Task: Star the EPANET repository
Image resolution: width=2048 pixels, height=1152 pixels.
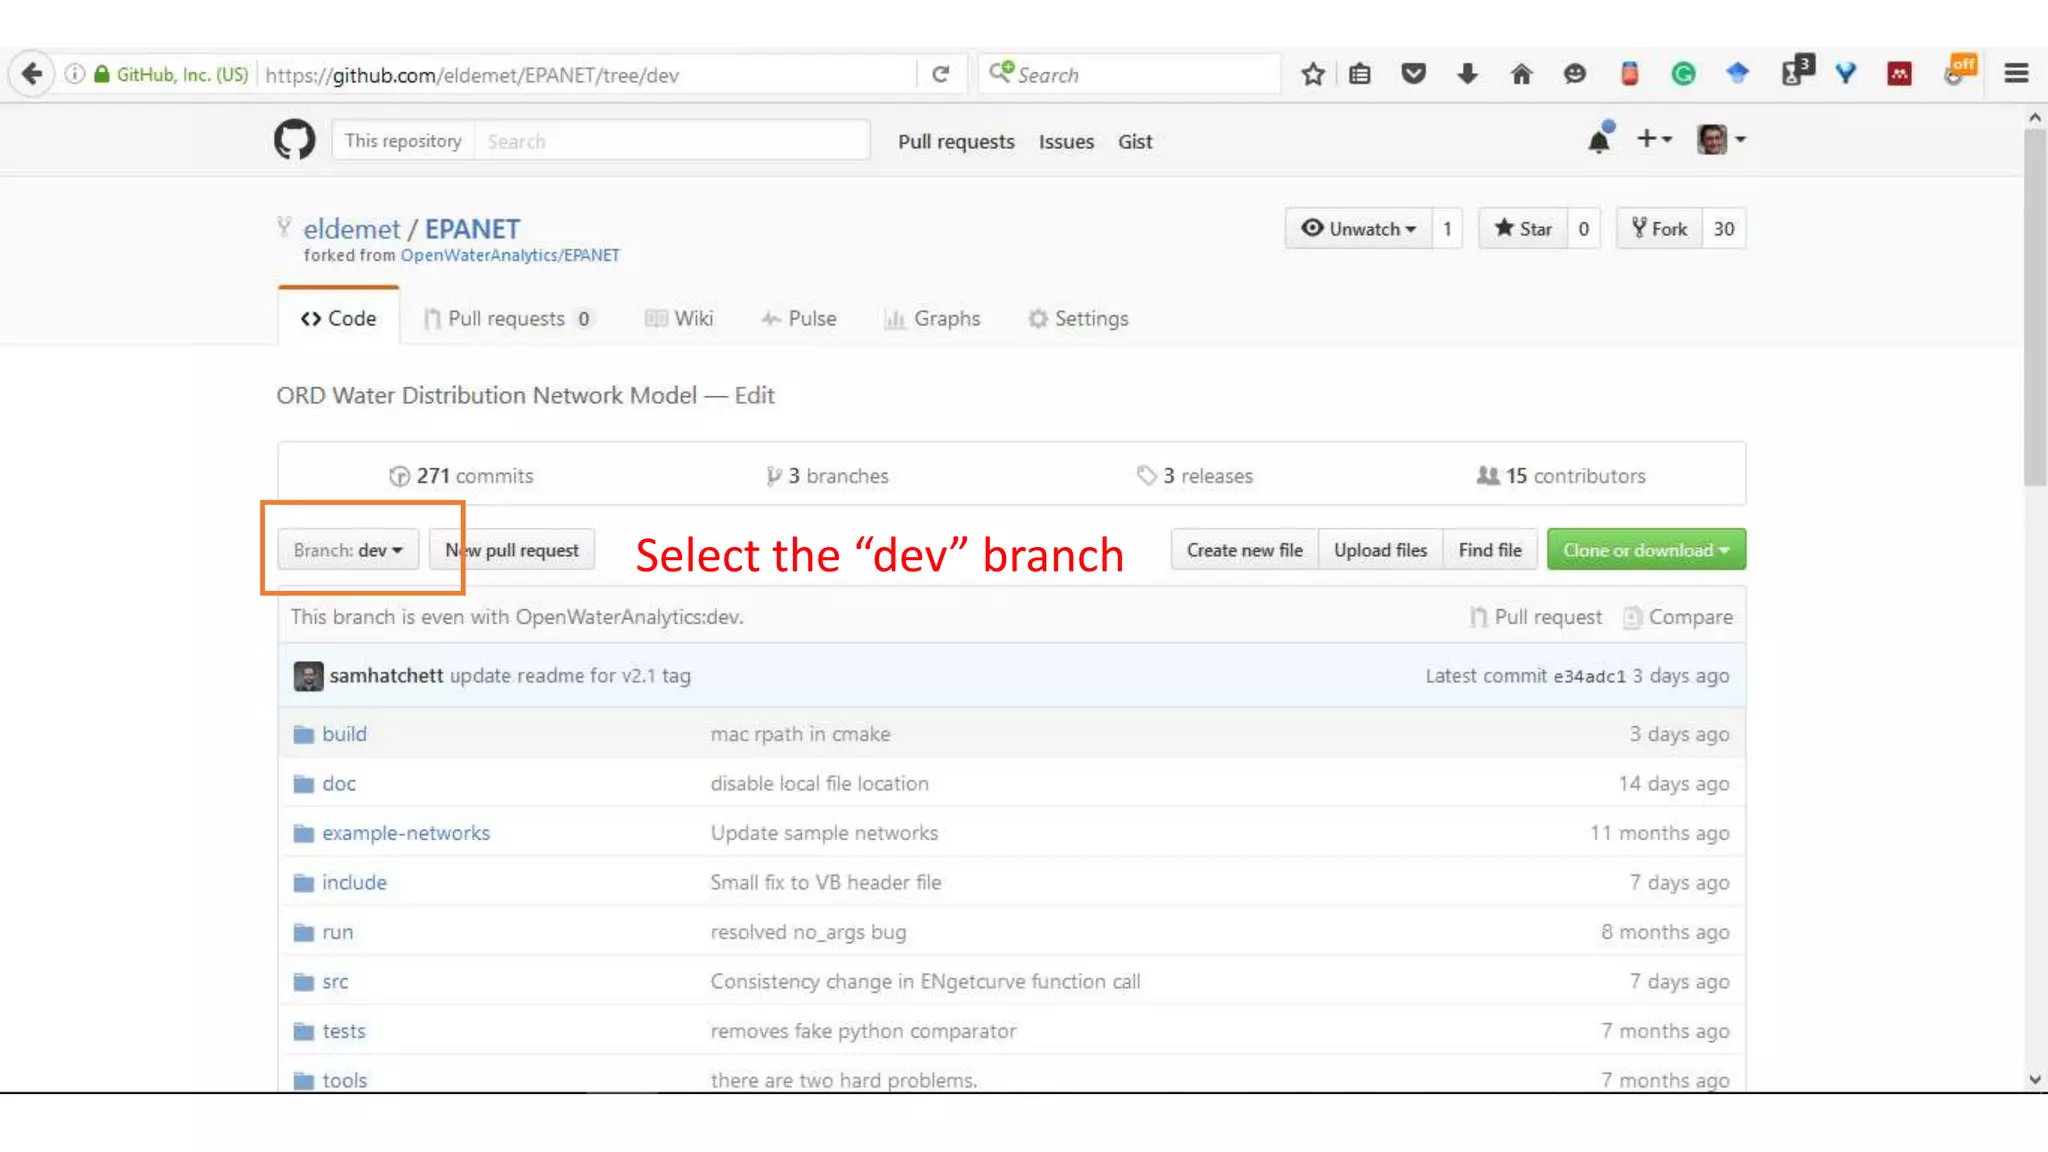Action: point(1522,229)
